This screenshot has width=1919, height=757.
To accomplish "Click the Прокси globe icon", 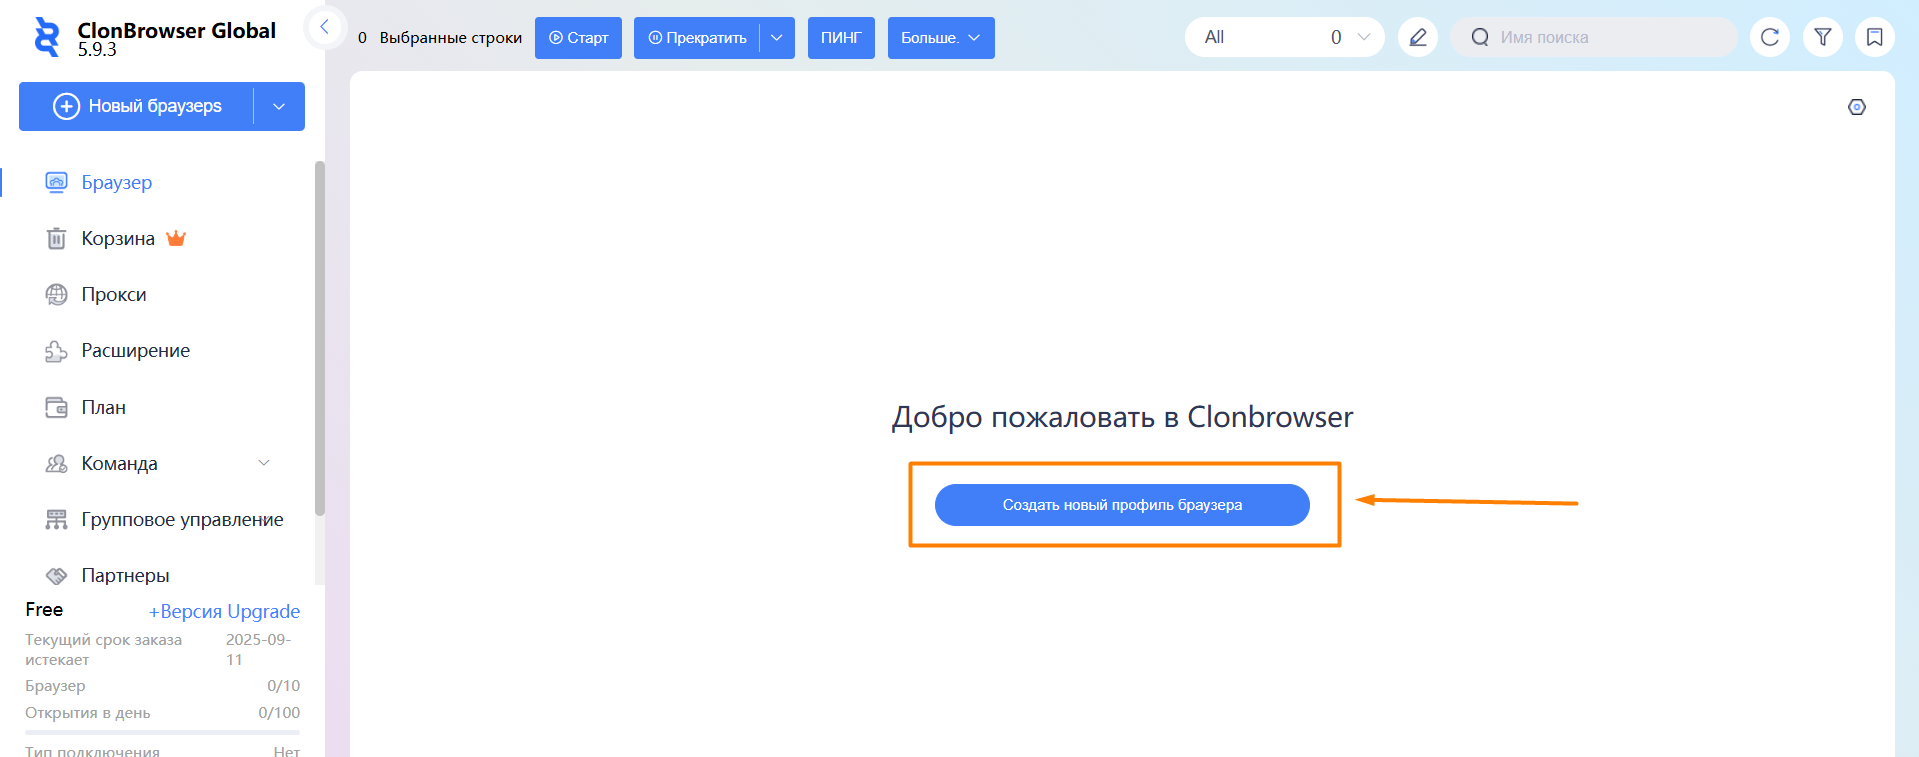I will pyautogui.click(x=57, y=294).
